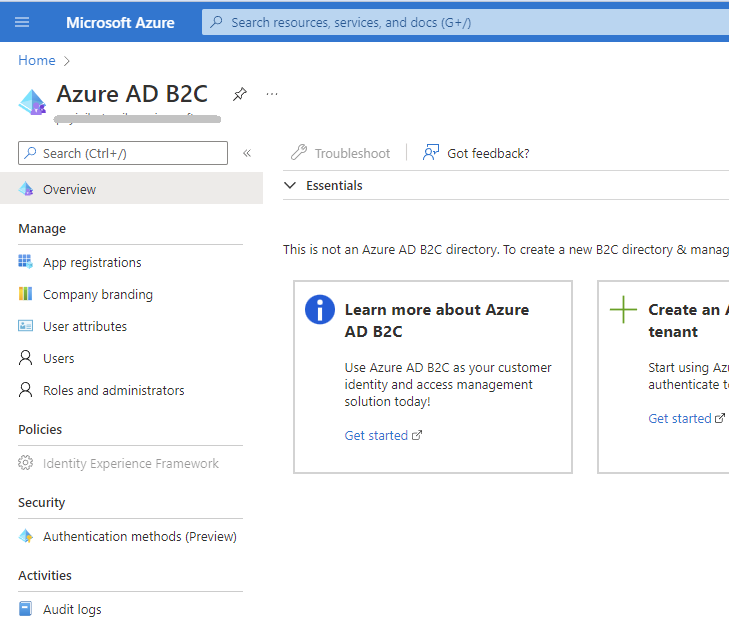The width and height of the screenshot is (729, 627).
Task: Click the Overview pyramid icon
Action: pos(26,188)
